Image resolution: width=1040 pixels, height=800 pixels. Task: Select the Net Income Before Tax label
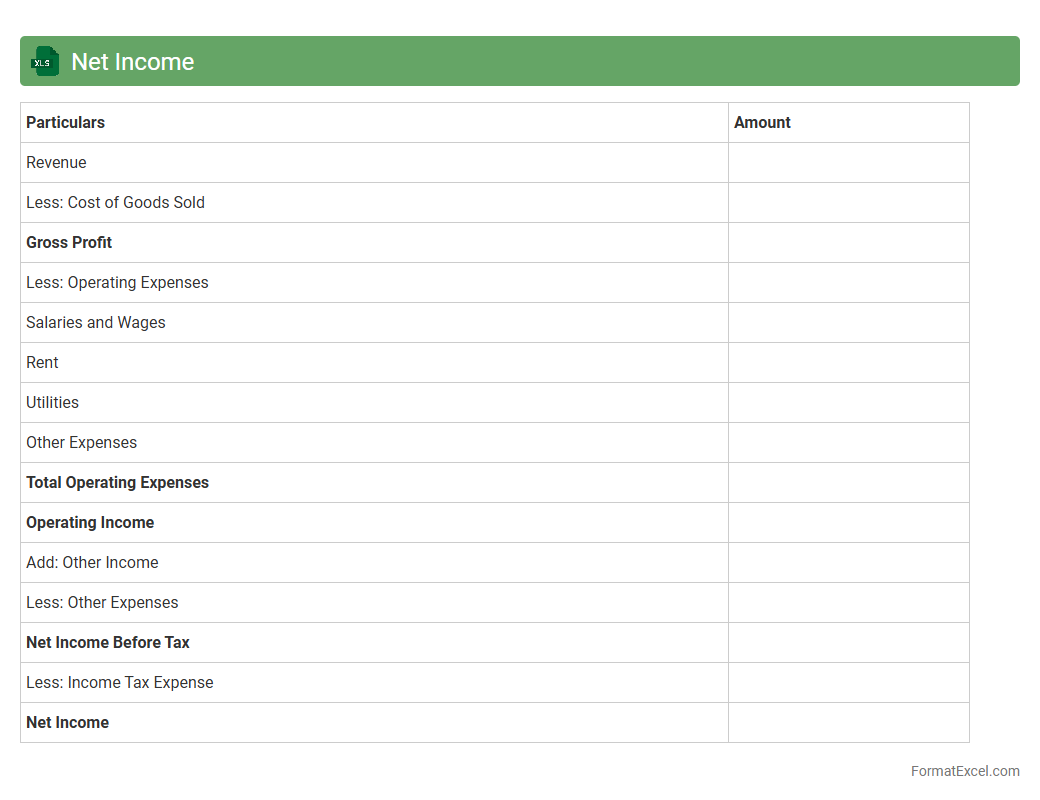pos(108,642)
